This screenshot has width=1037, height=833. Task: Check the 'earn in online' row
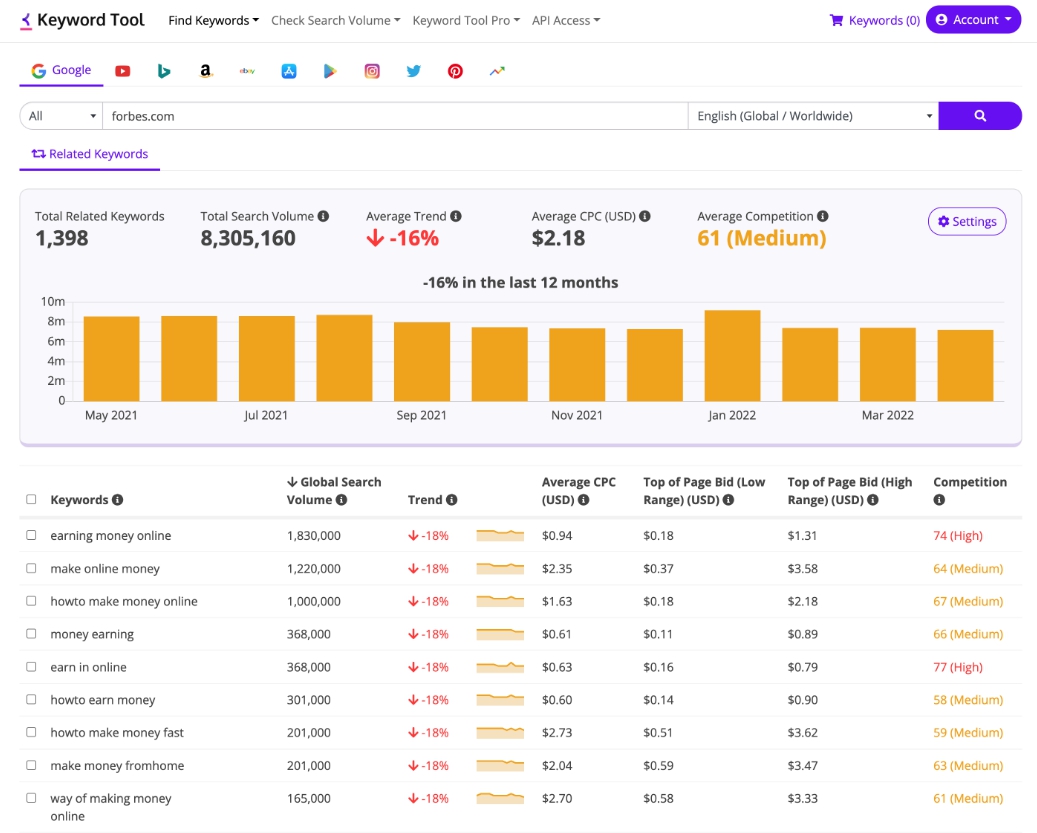coord(31,666)
